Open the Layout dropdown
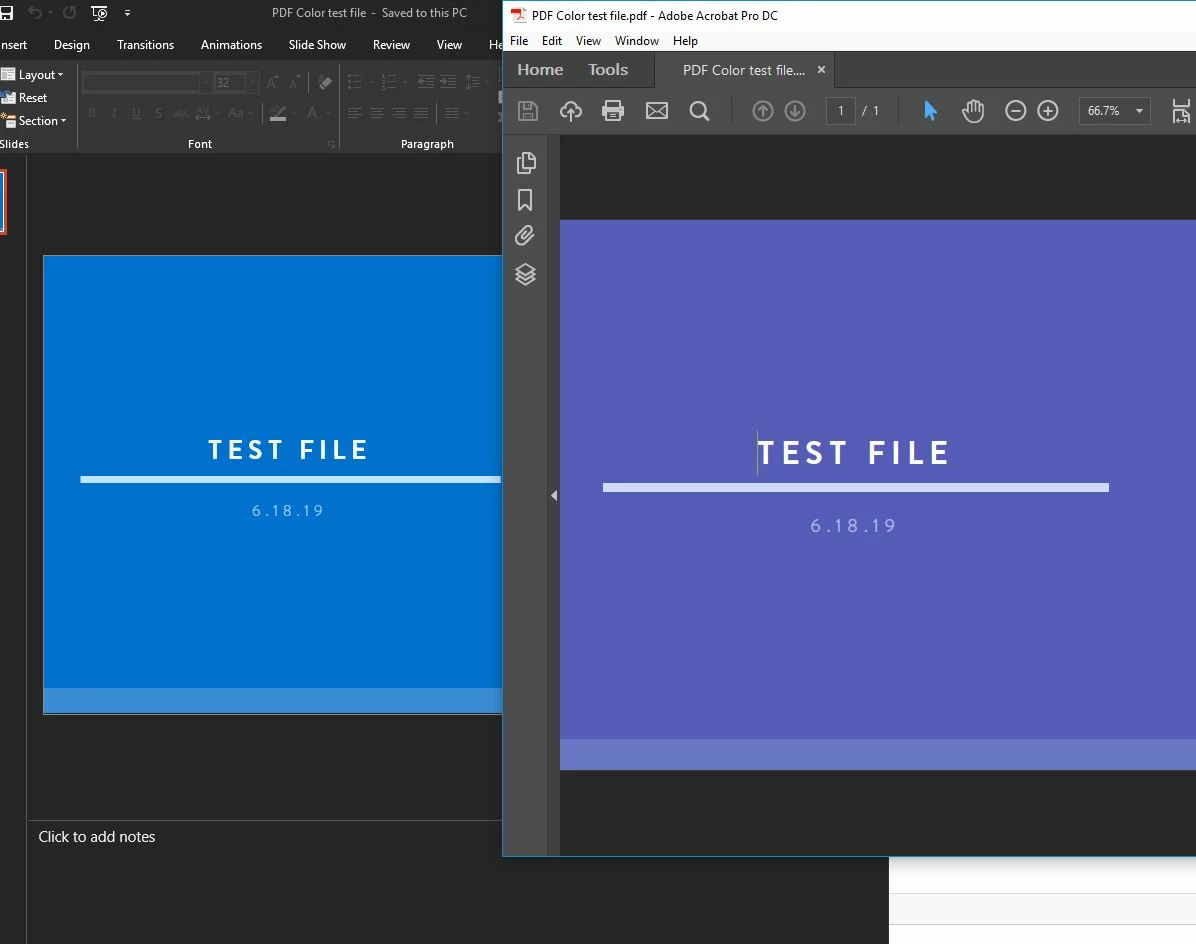 (x=33, y=75)
